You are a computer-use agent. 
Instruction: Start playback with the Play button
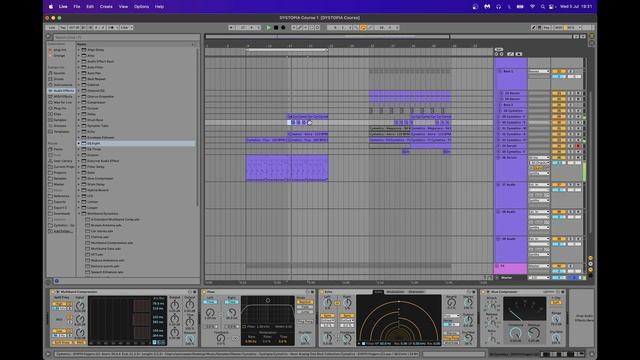(268, 28)
